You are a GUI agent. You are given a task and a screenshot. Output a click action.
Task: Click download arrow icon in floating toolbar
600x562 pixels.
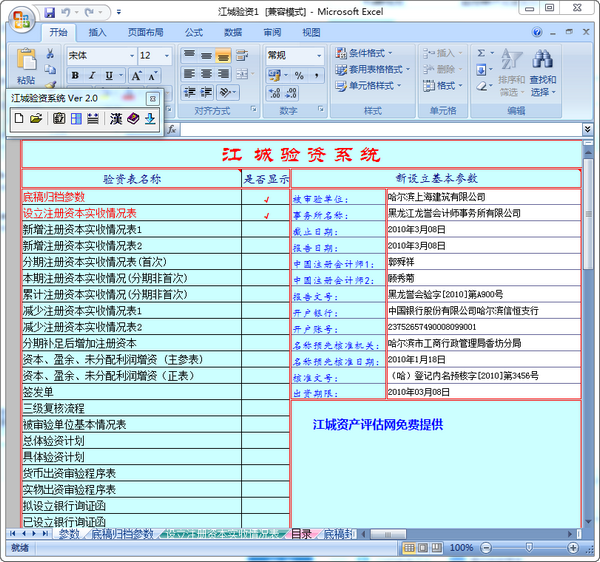click(x=150, y=119)
